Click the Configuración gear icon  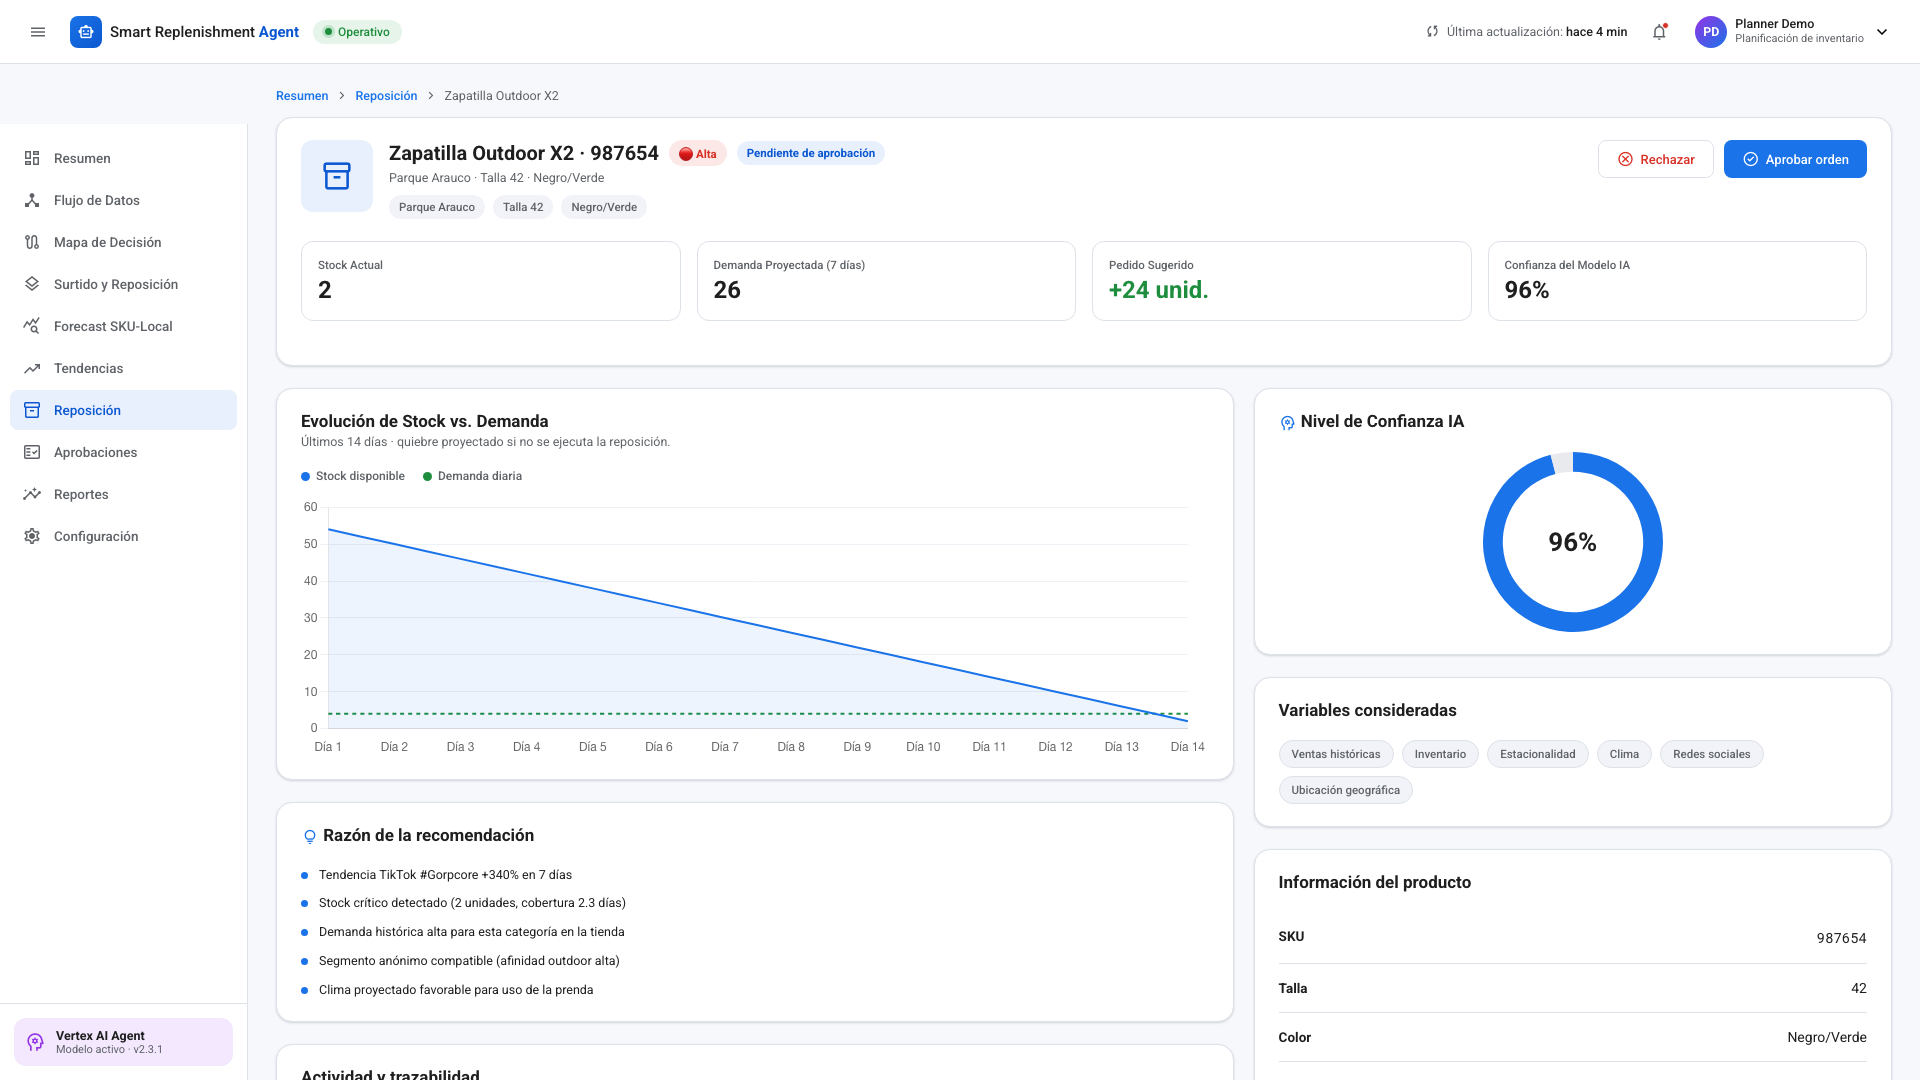pos(32,536)
